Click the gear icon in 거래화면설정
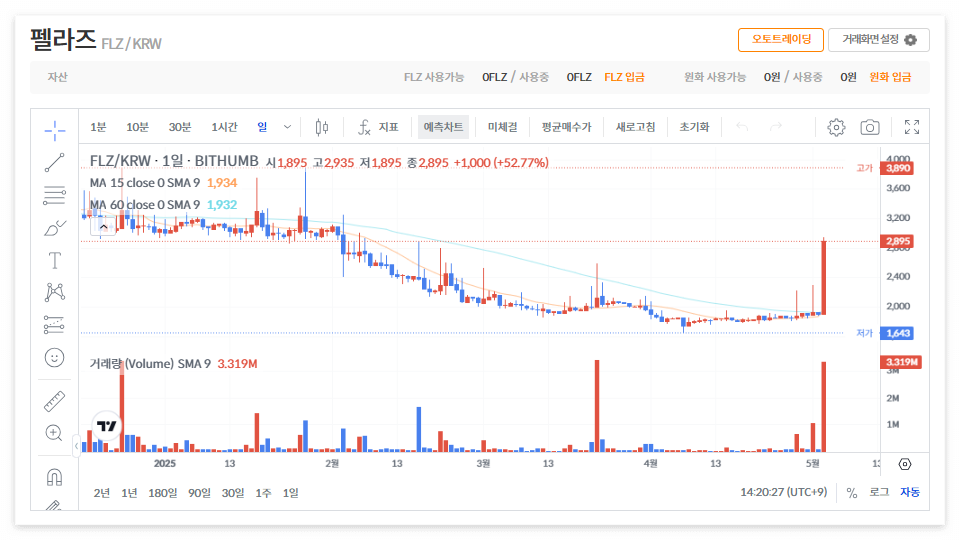The height and width of the screenshot is (540, 960). click(911, 40)
